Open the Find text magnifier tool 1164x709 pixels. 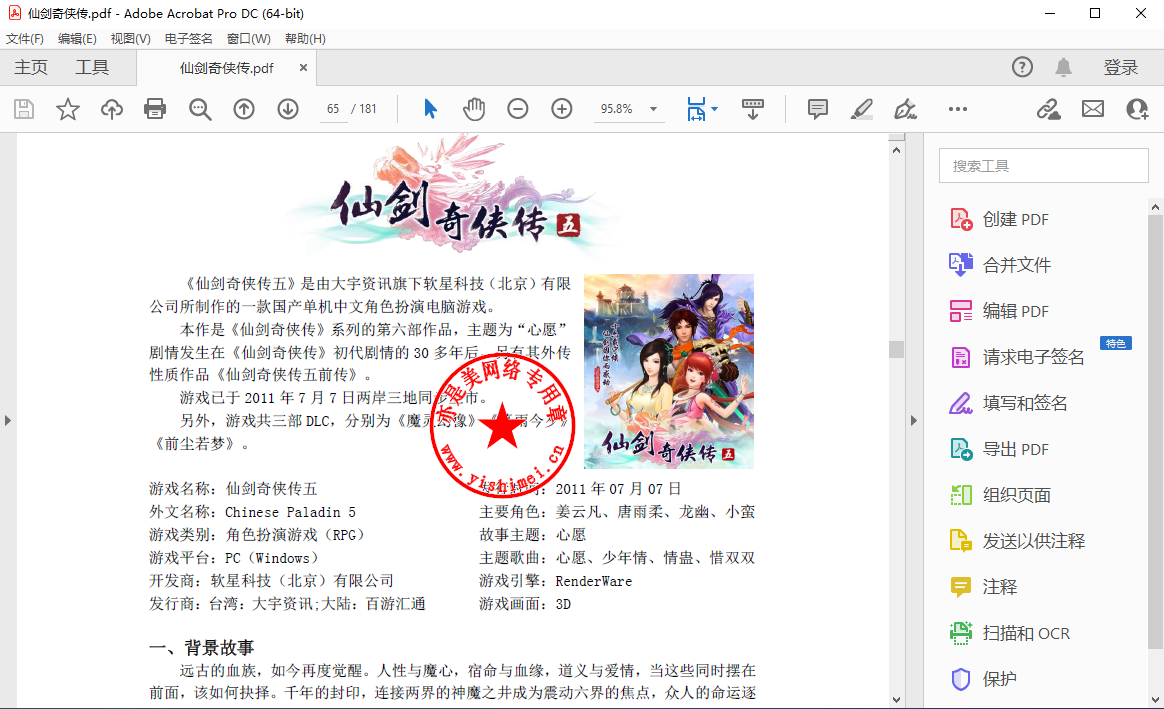tap(200, 109)
